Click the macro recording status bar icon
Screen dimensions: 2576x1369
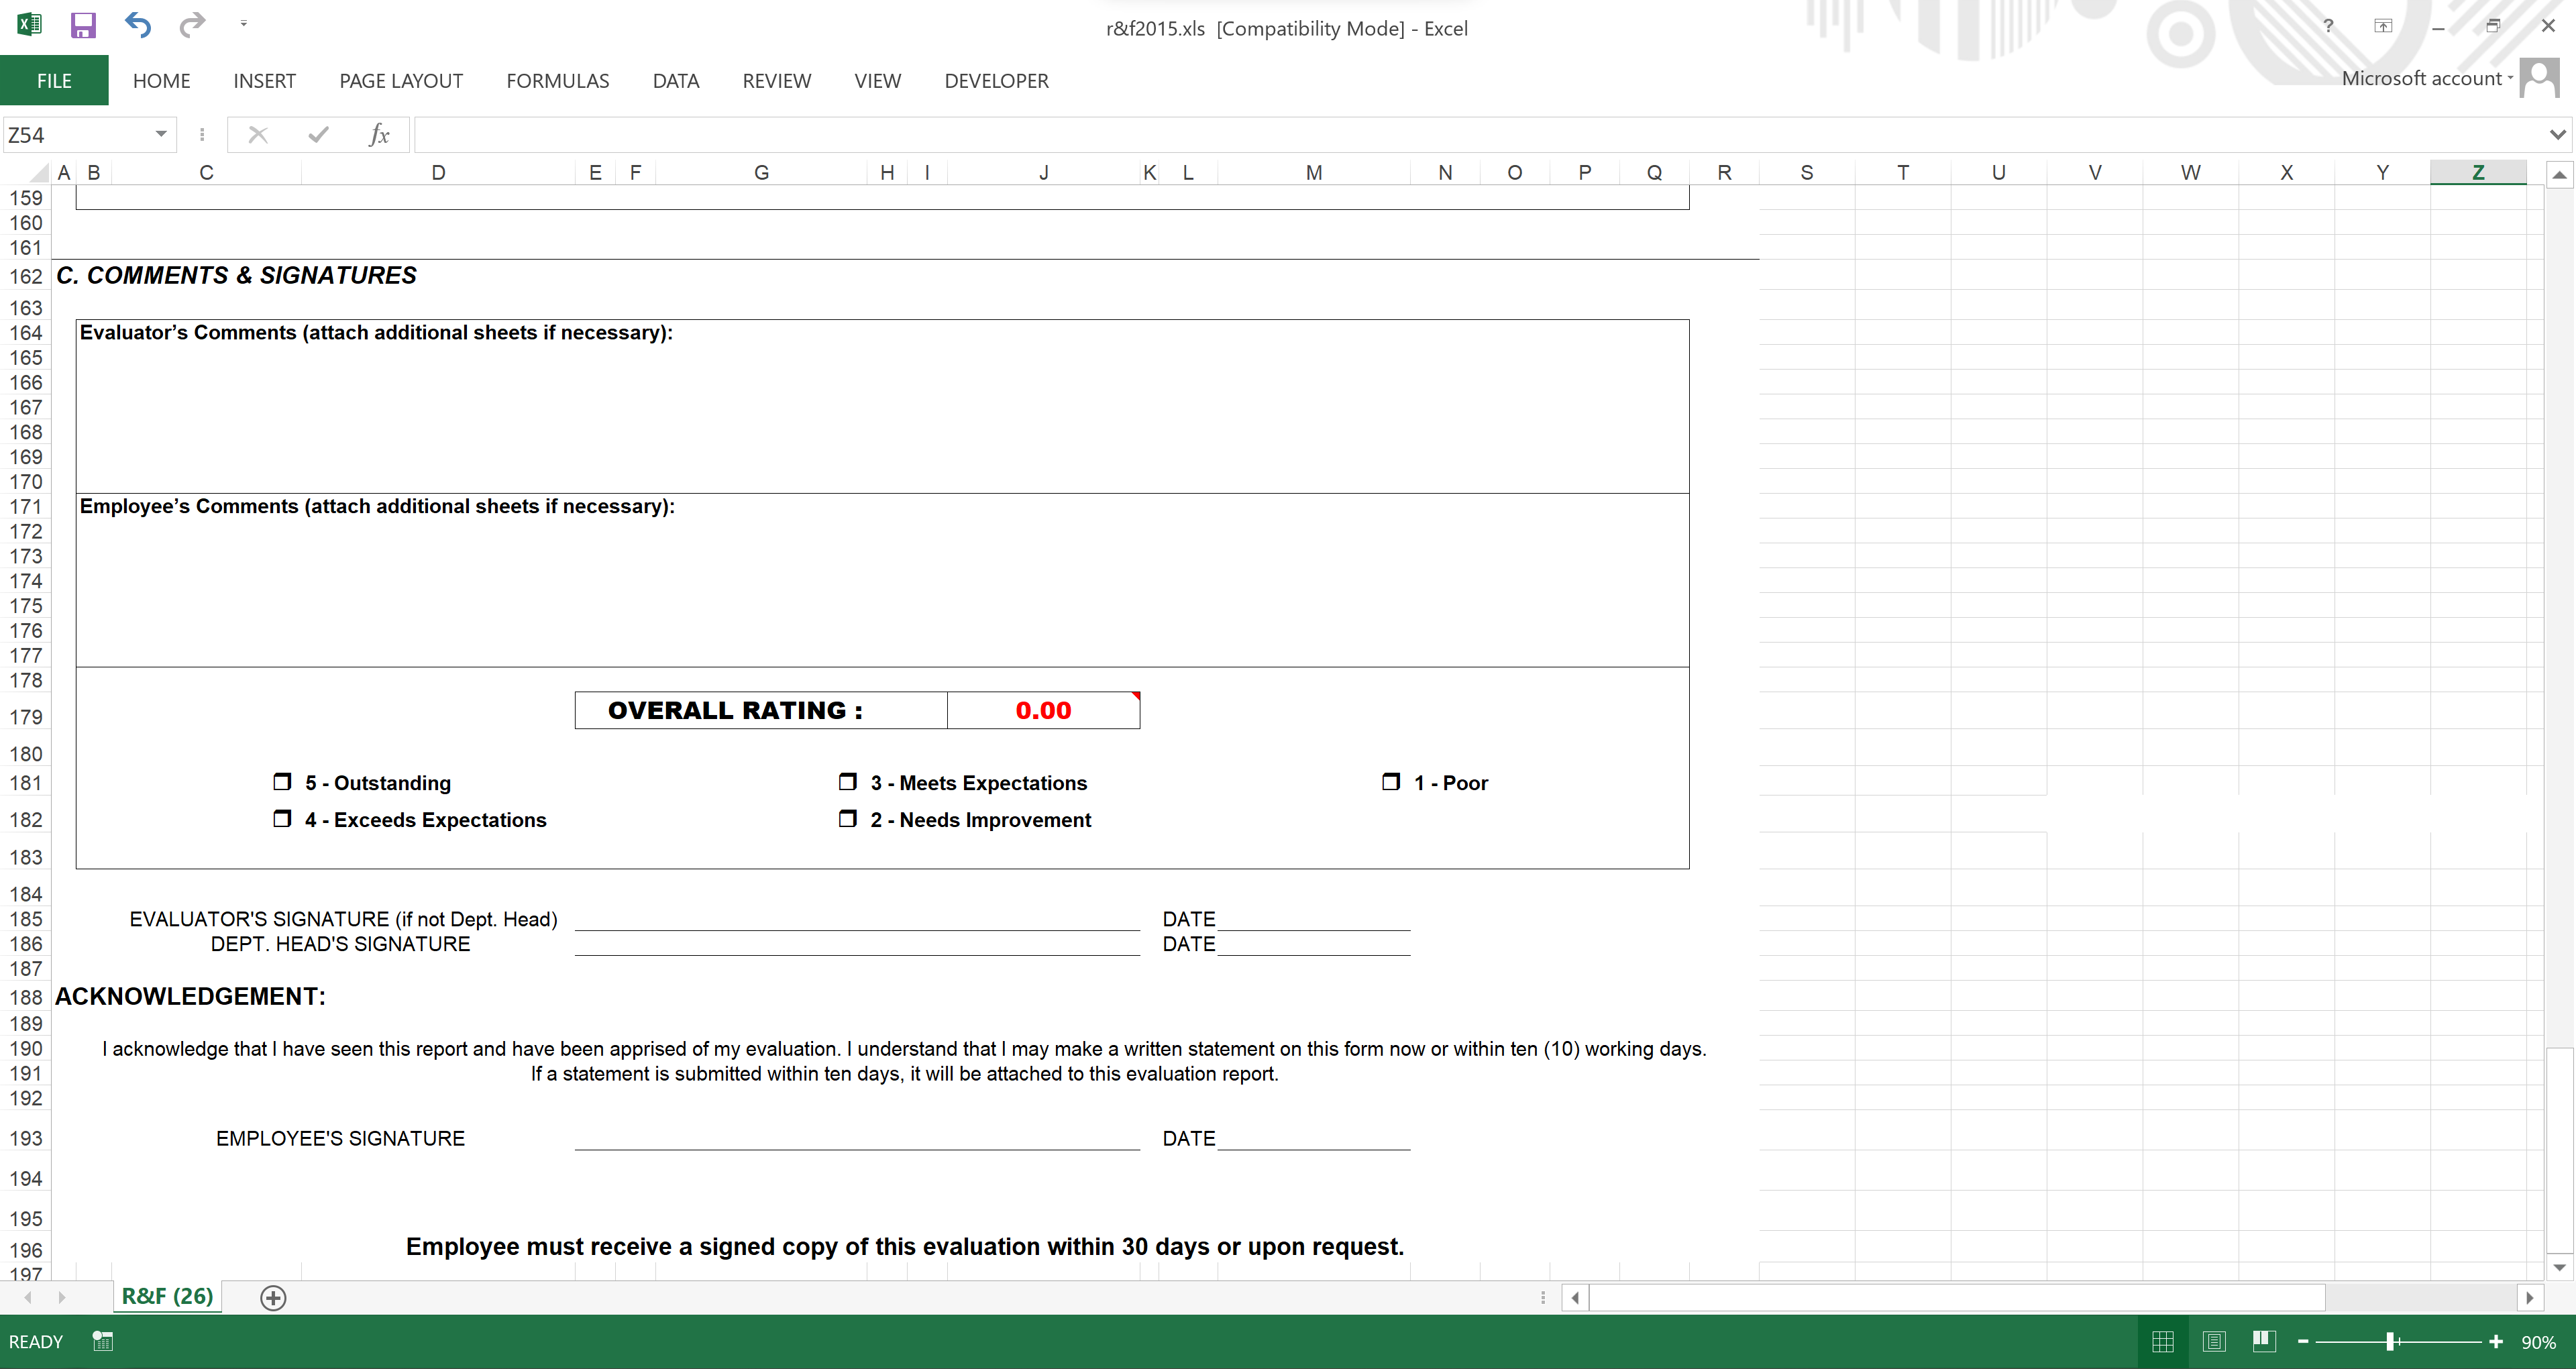point(102,1341)
